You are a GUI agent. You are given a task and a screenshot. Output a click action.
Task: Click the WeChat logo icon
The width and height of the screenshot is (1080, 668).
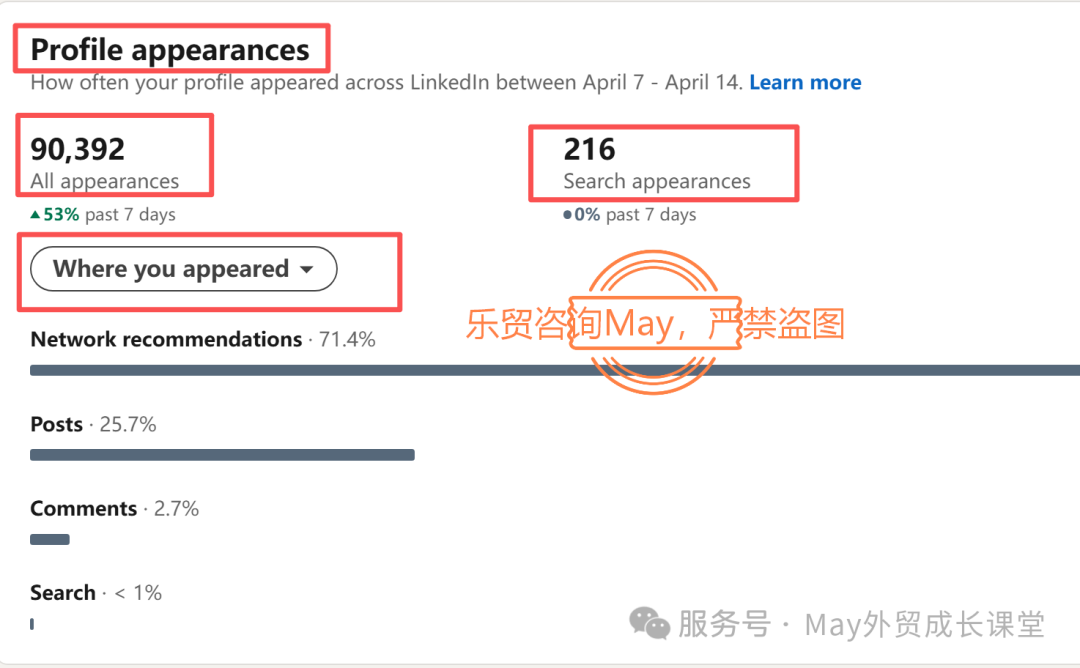[649, 625]
